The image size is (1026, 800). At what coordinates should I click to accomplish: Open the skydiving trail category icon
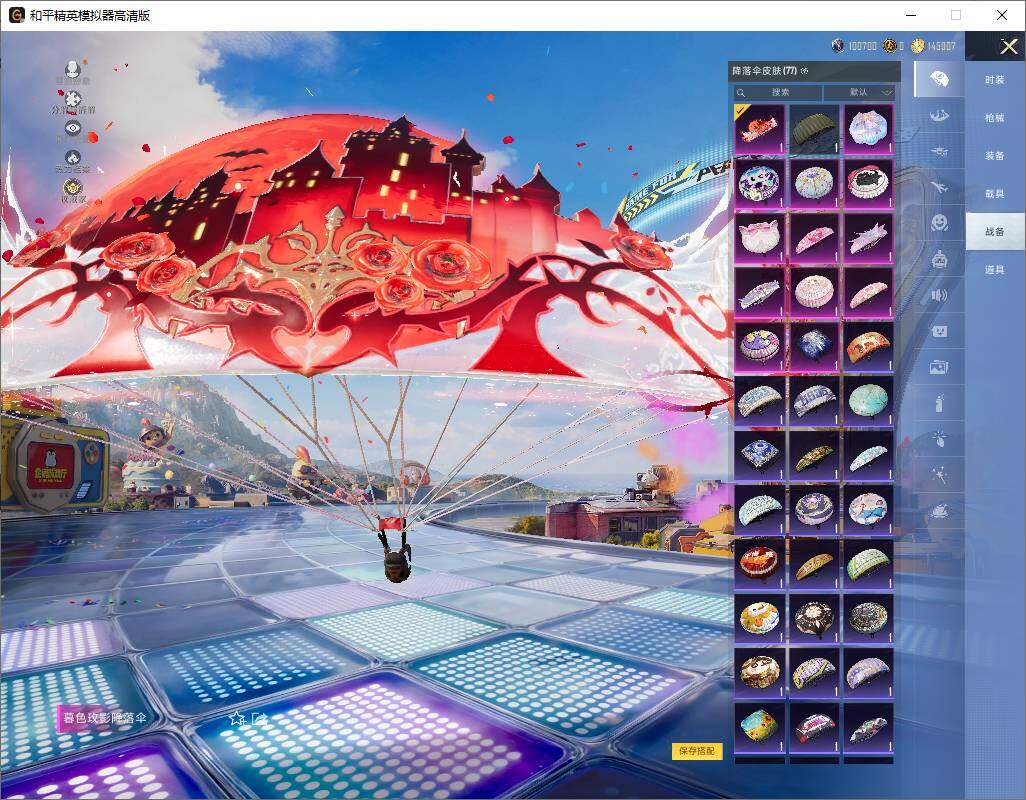pyautogui.click(x=939, y=116)
